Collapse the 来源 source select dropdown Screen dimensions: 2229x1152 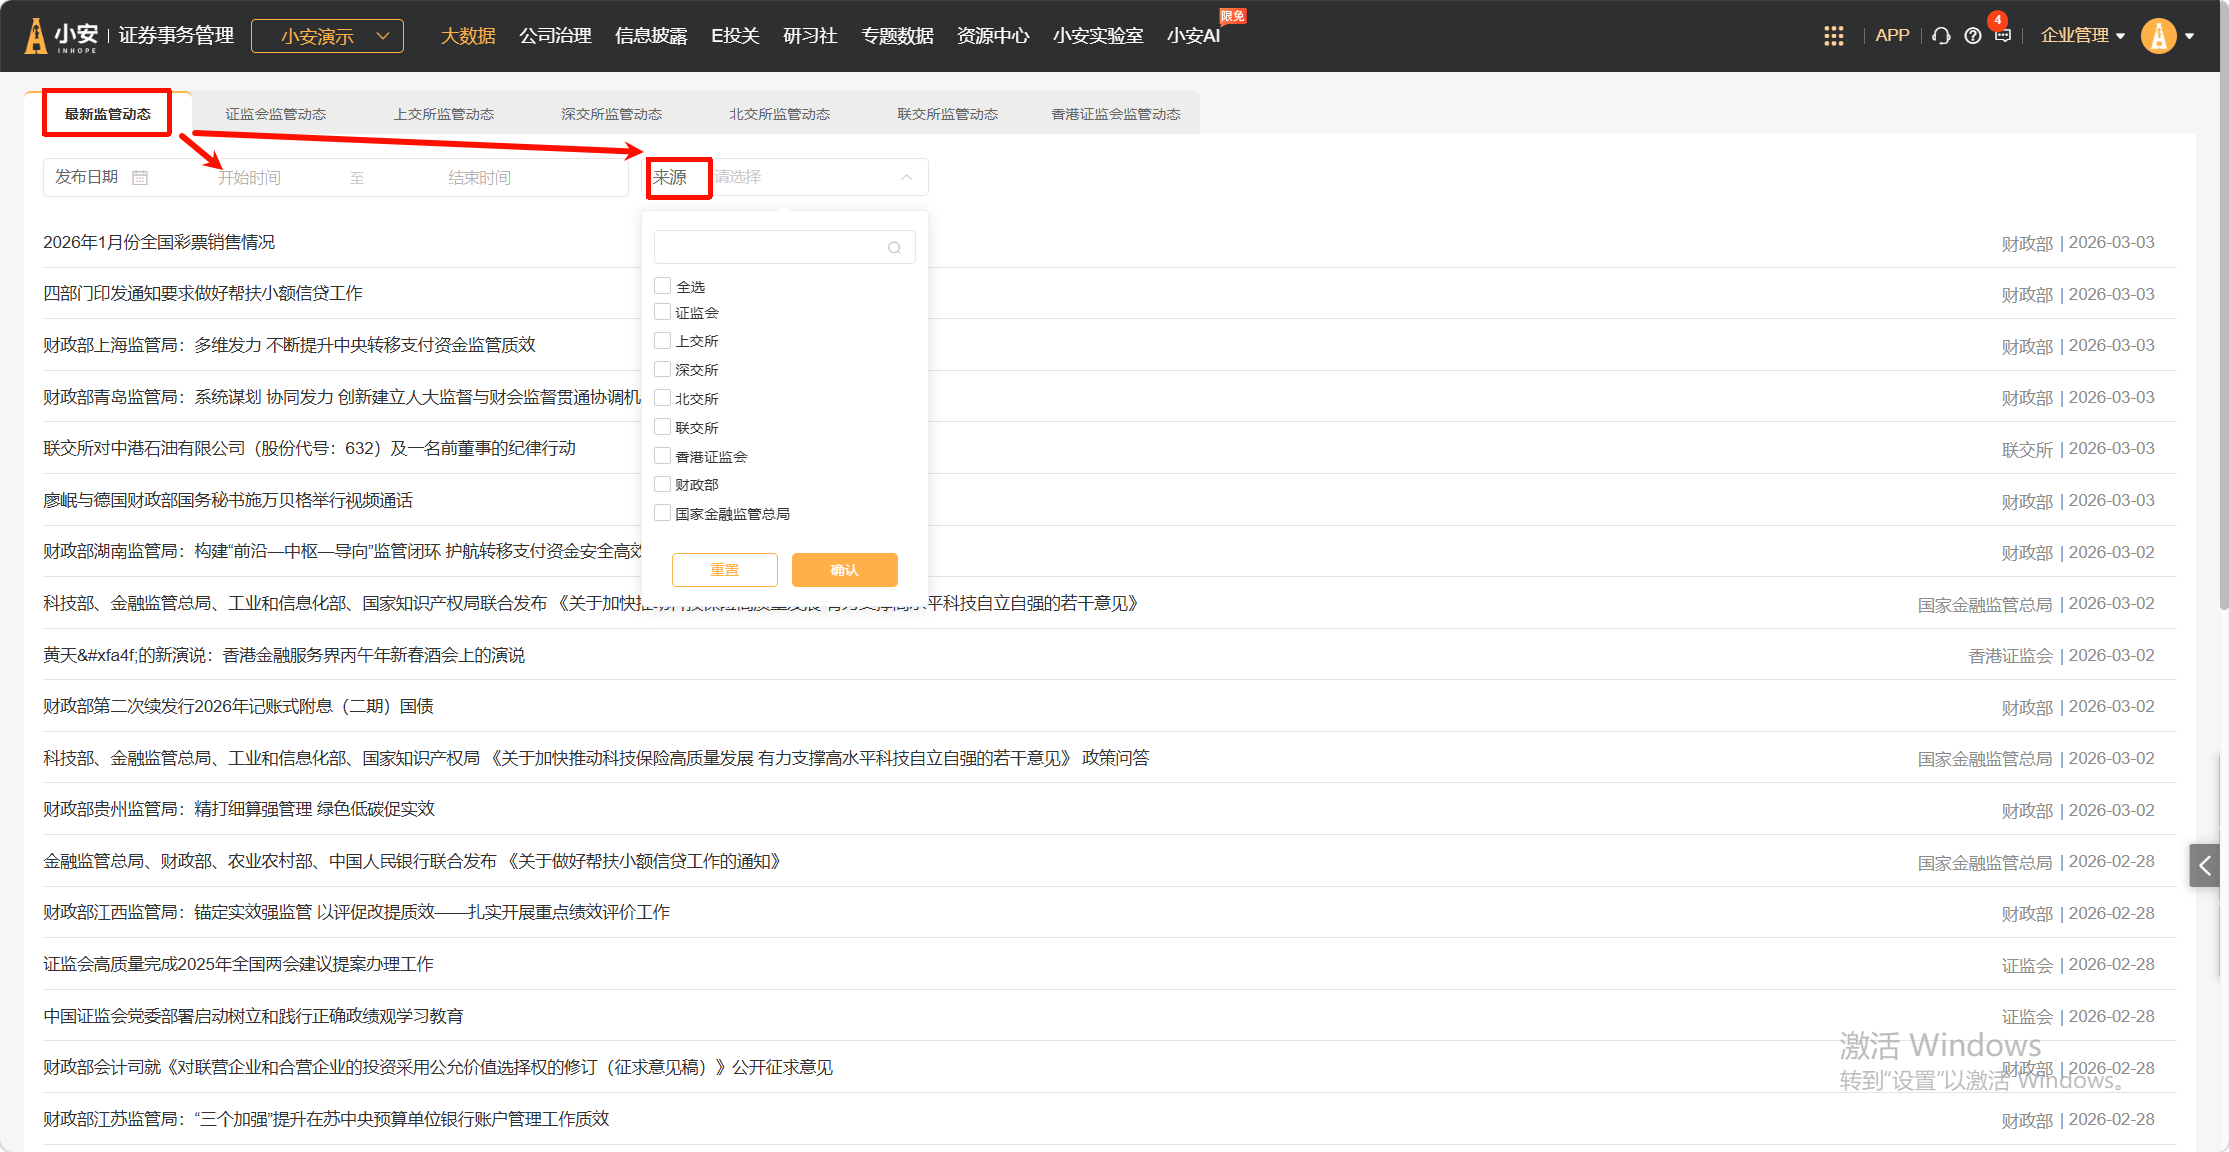pos(905,177)
